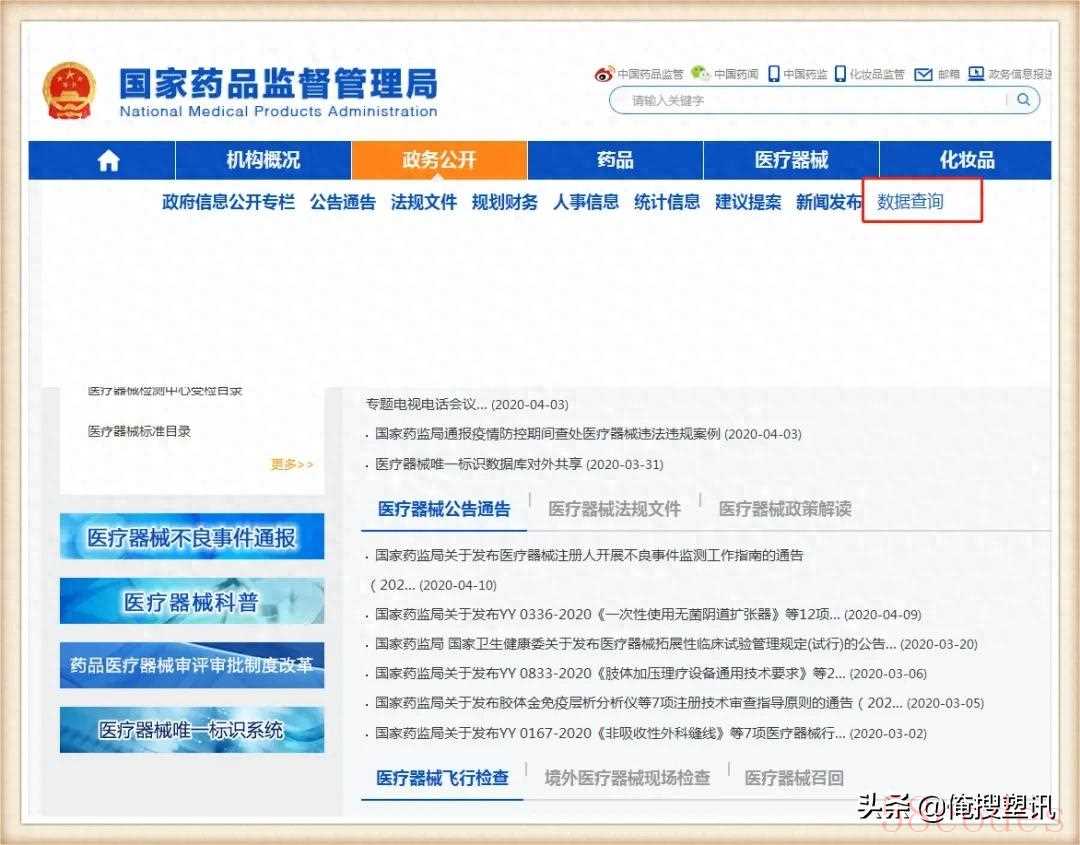Open the 药品医疗器械审评审批制度改革 banner
The image size is (1080, 845).
[191, 665]
